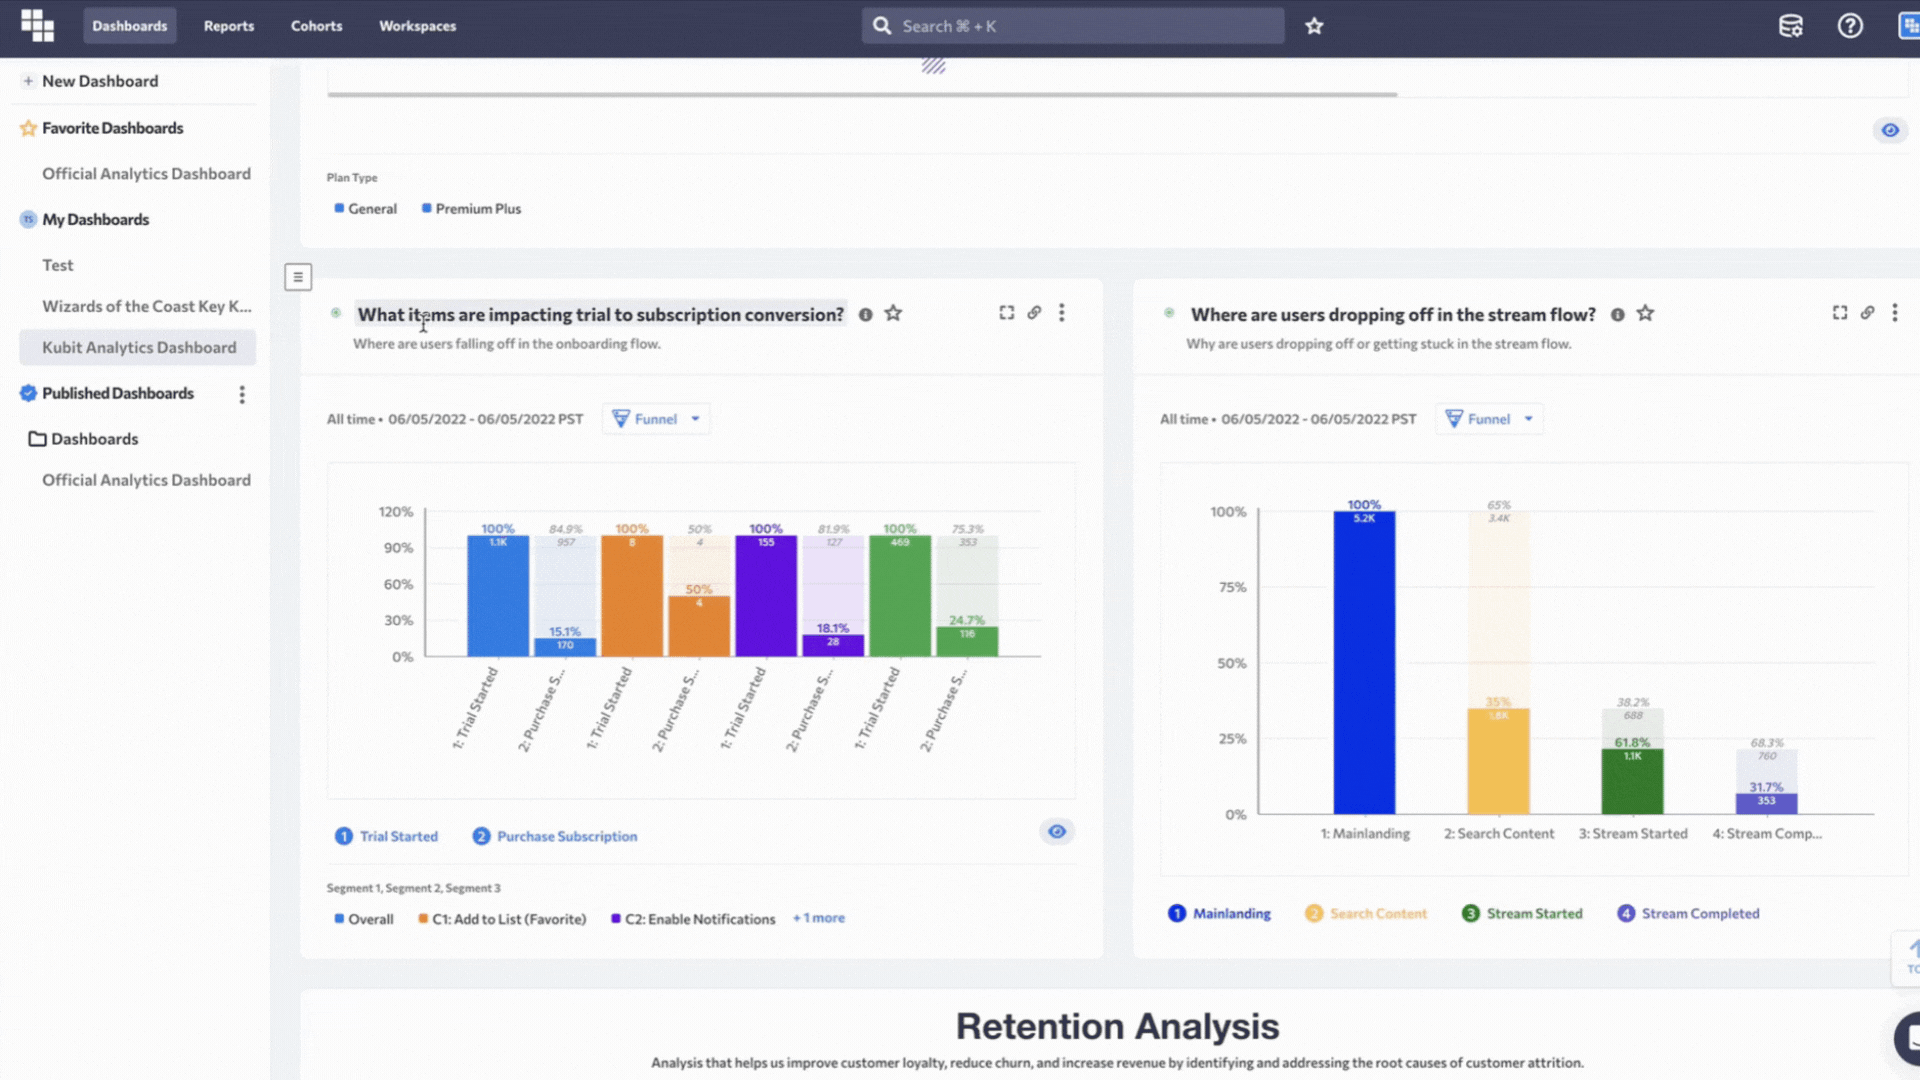Click the purple Trial Started 155 bar
This screenshot has height=1080, width=1920.
point(766,596)
